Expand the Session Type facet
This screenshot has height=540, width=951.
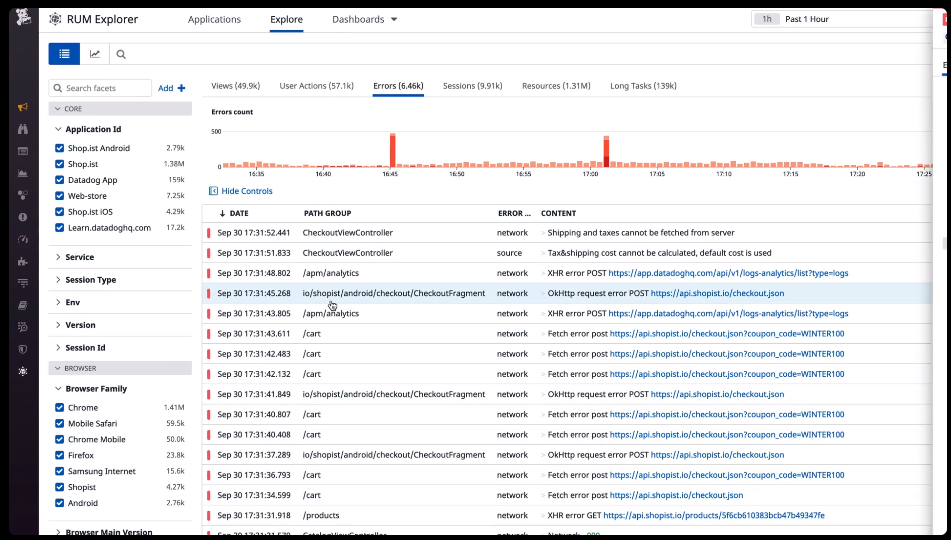click(x=90, y=280)
